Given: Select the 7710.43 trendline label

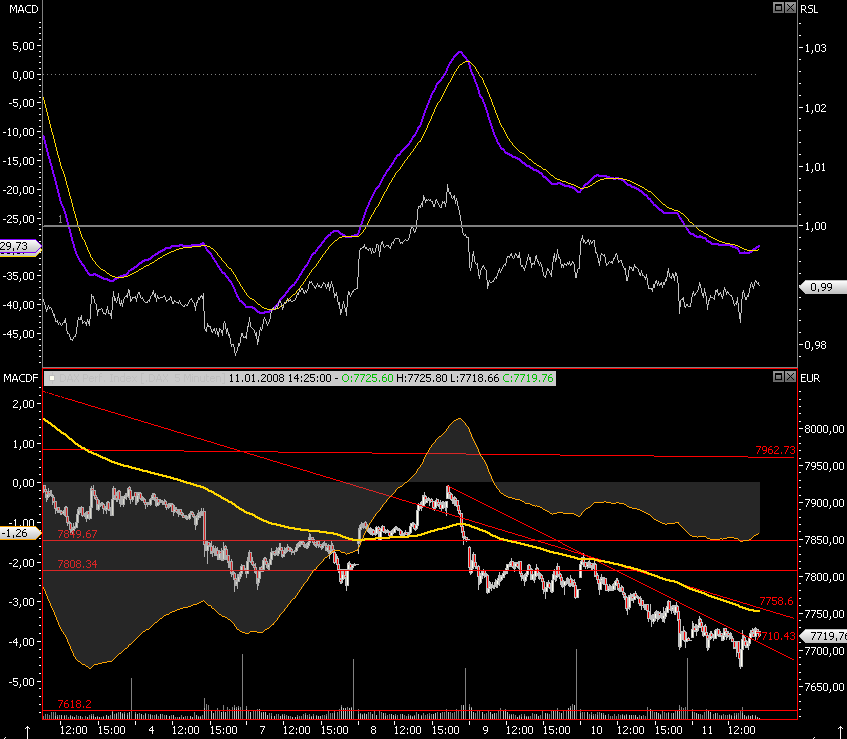Looking at the screenshot, I should point(776,636).
